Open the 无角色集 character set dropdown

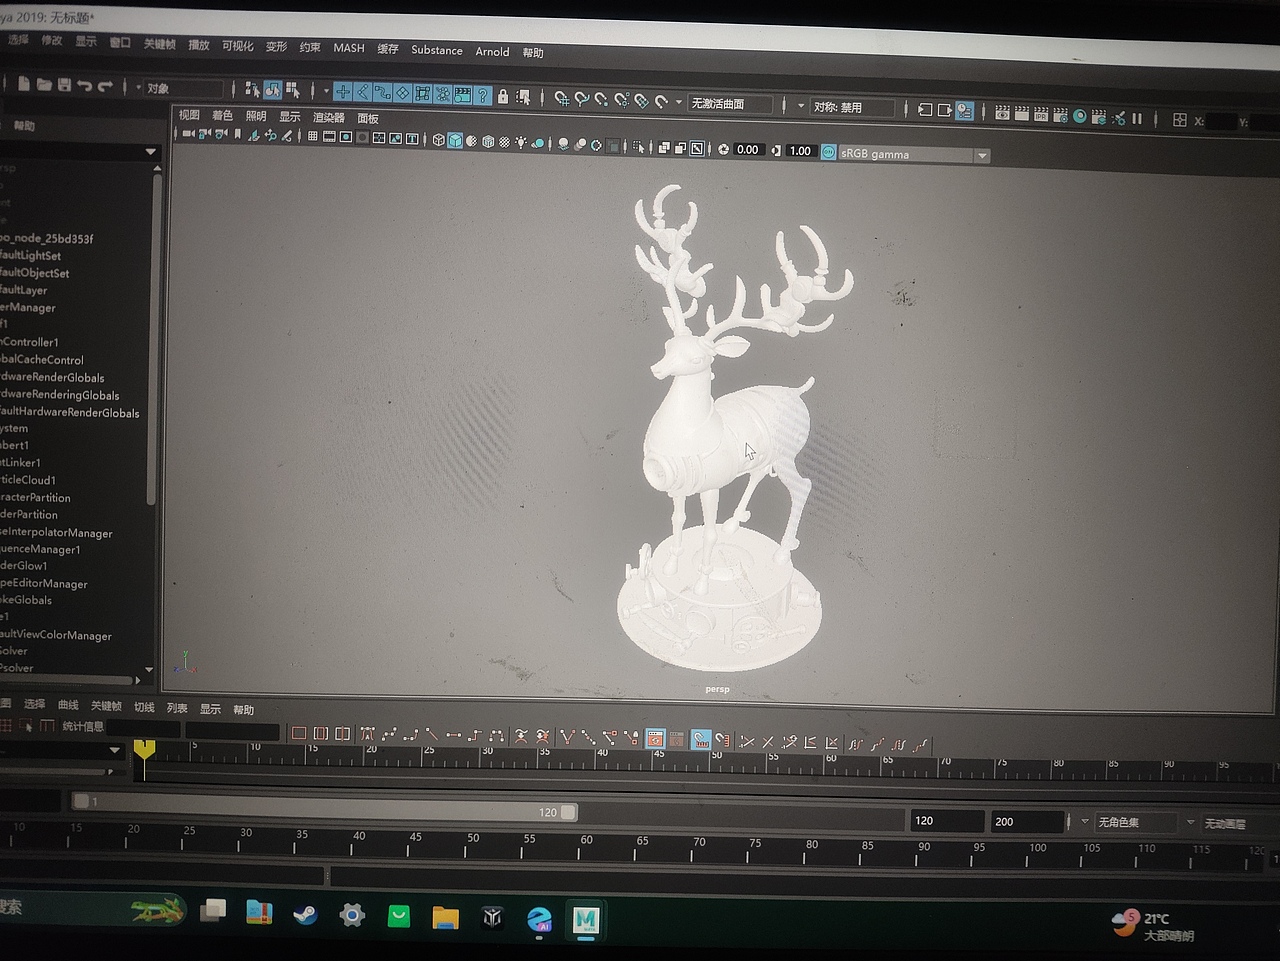pos(1134,822)
